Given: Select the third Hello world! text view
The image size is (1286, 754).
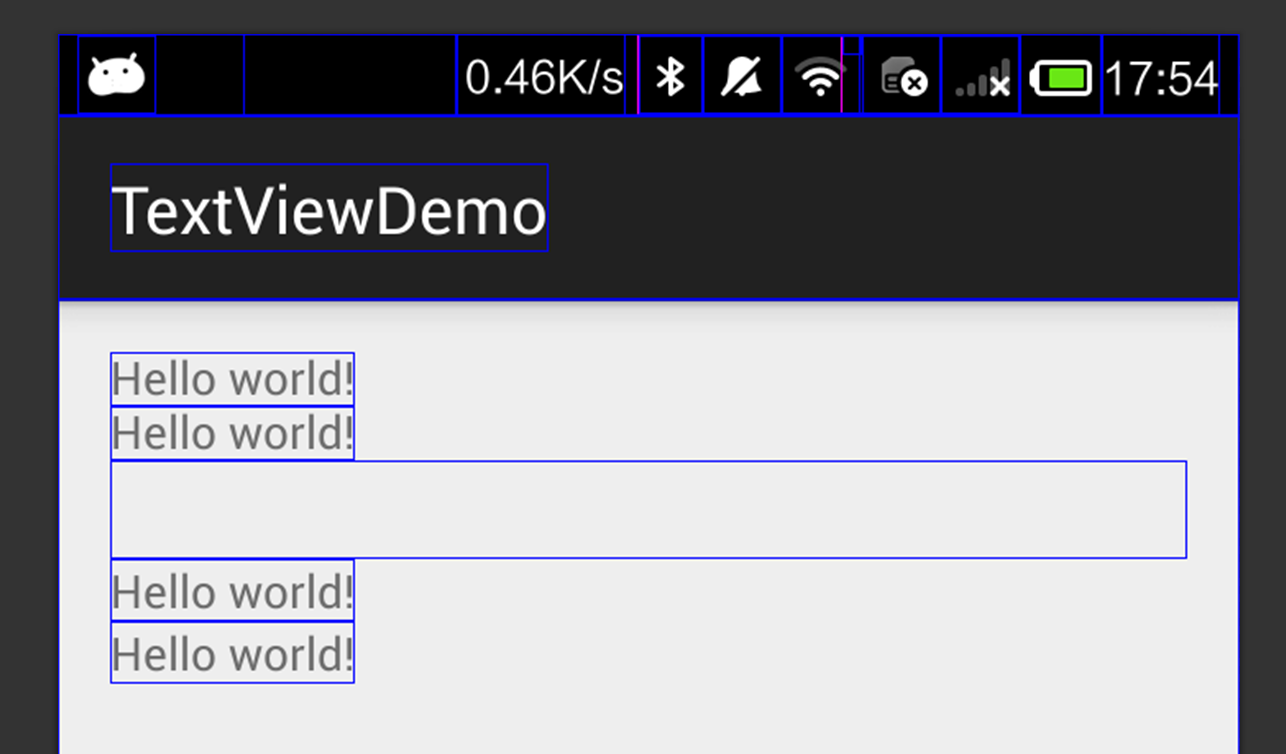Looking at the screenshot, I should [x=232, y=591].
